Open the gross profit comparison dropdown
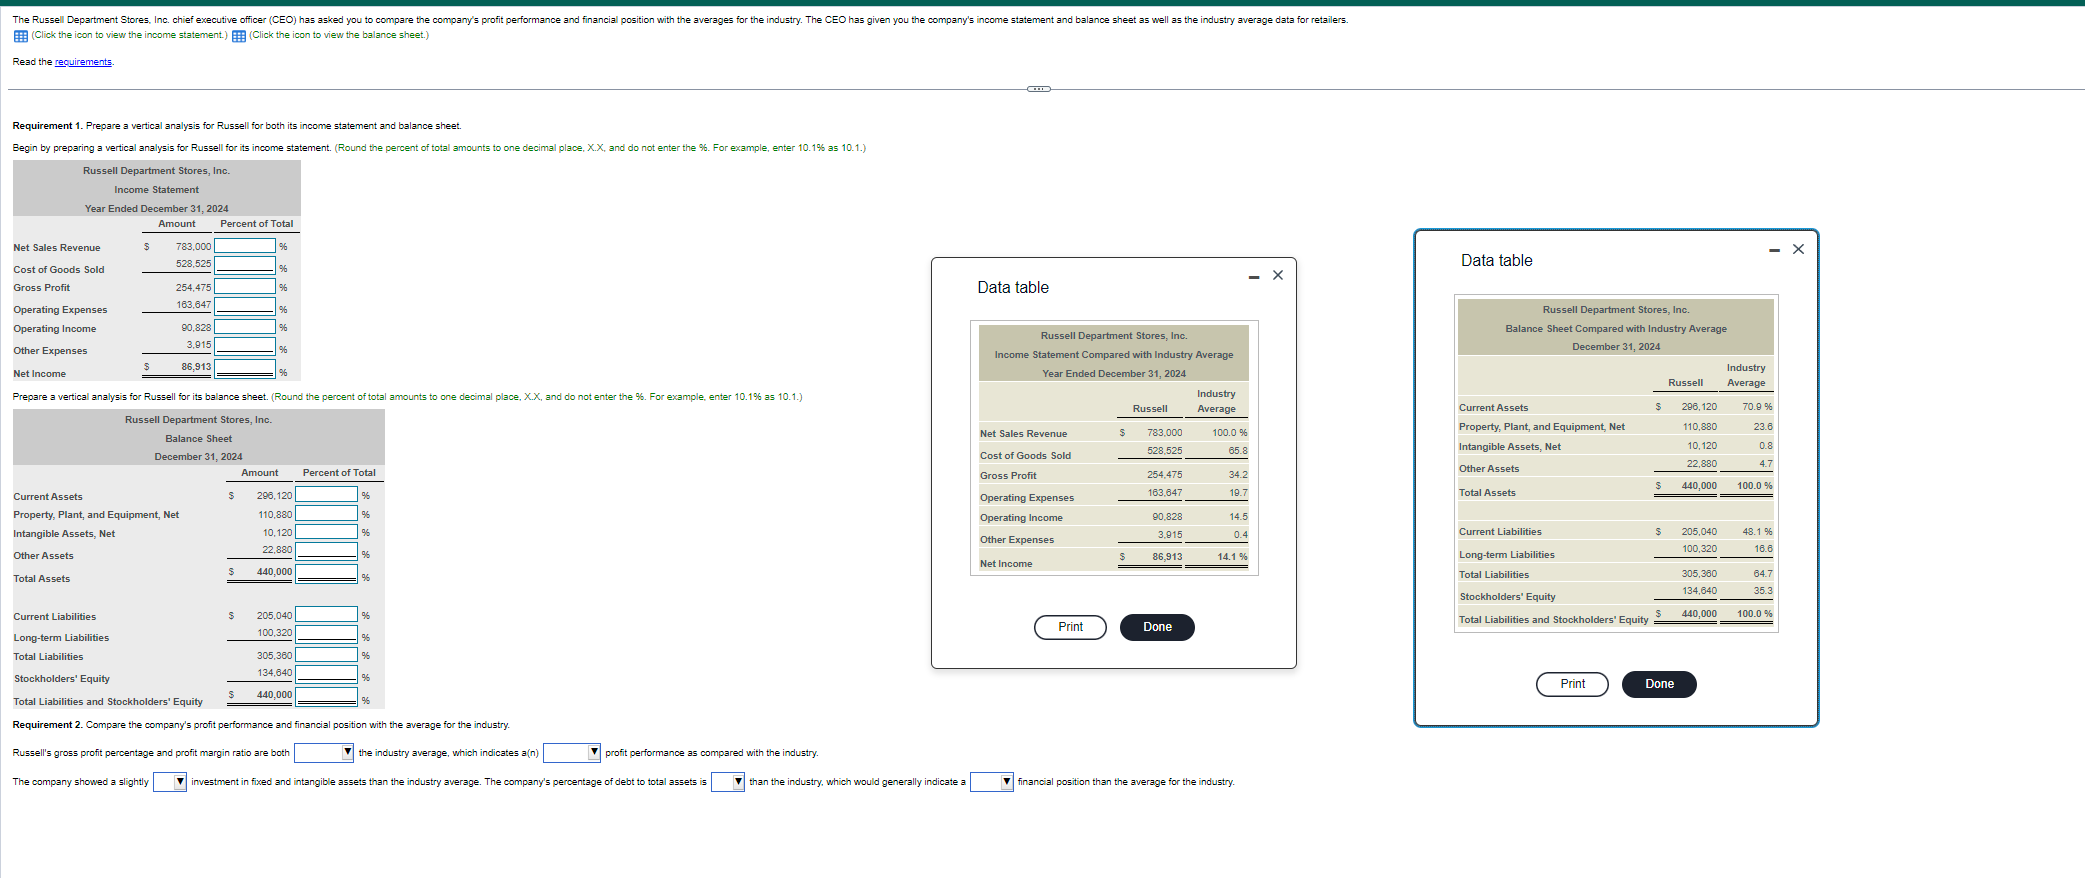 (324, 752)
